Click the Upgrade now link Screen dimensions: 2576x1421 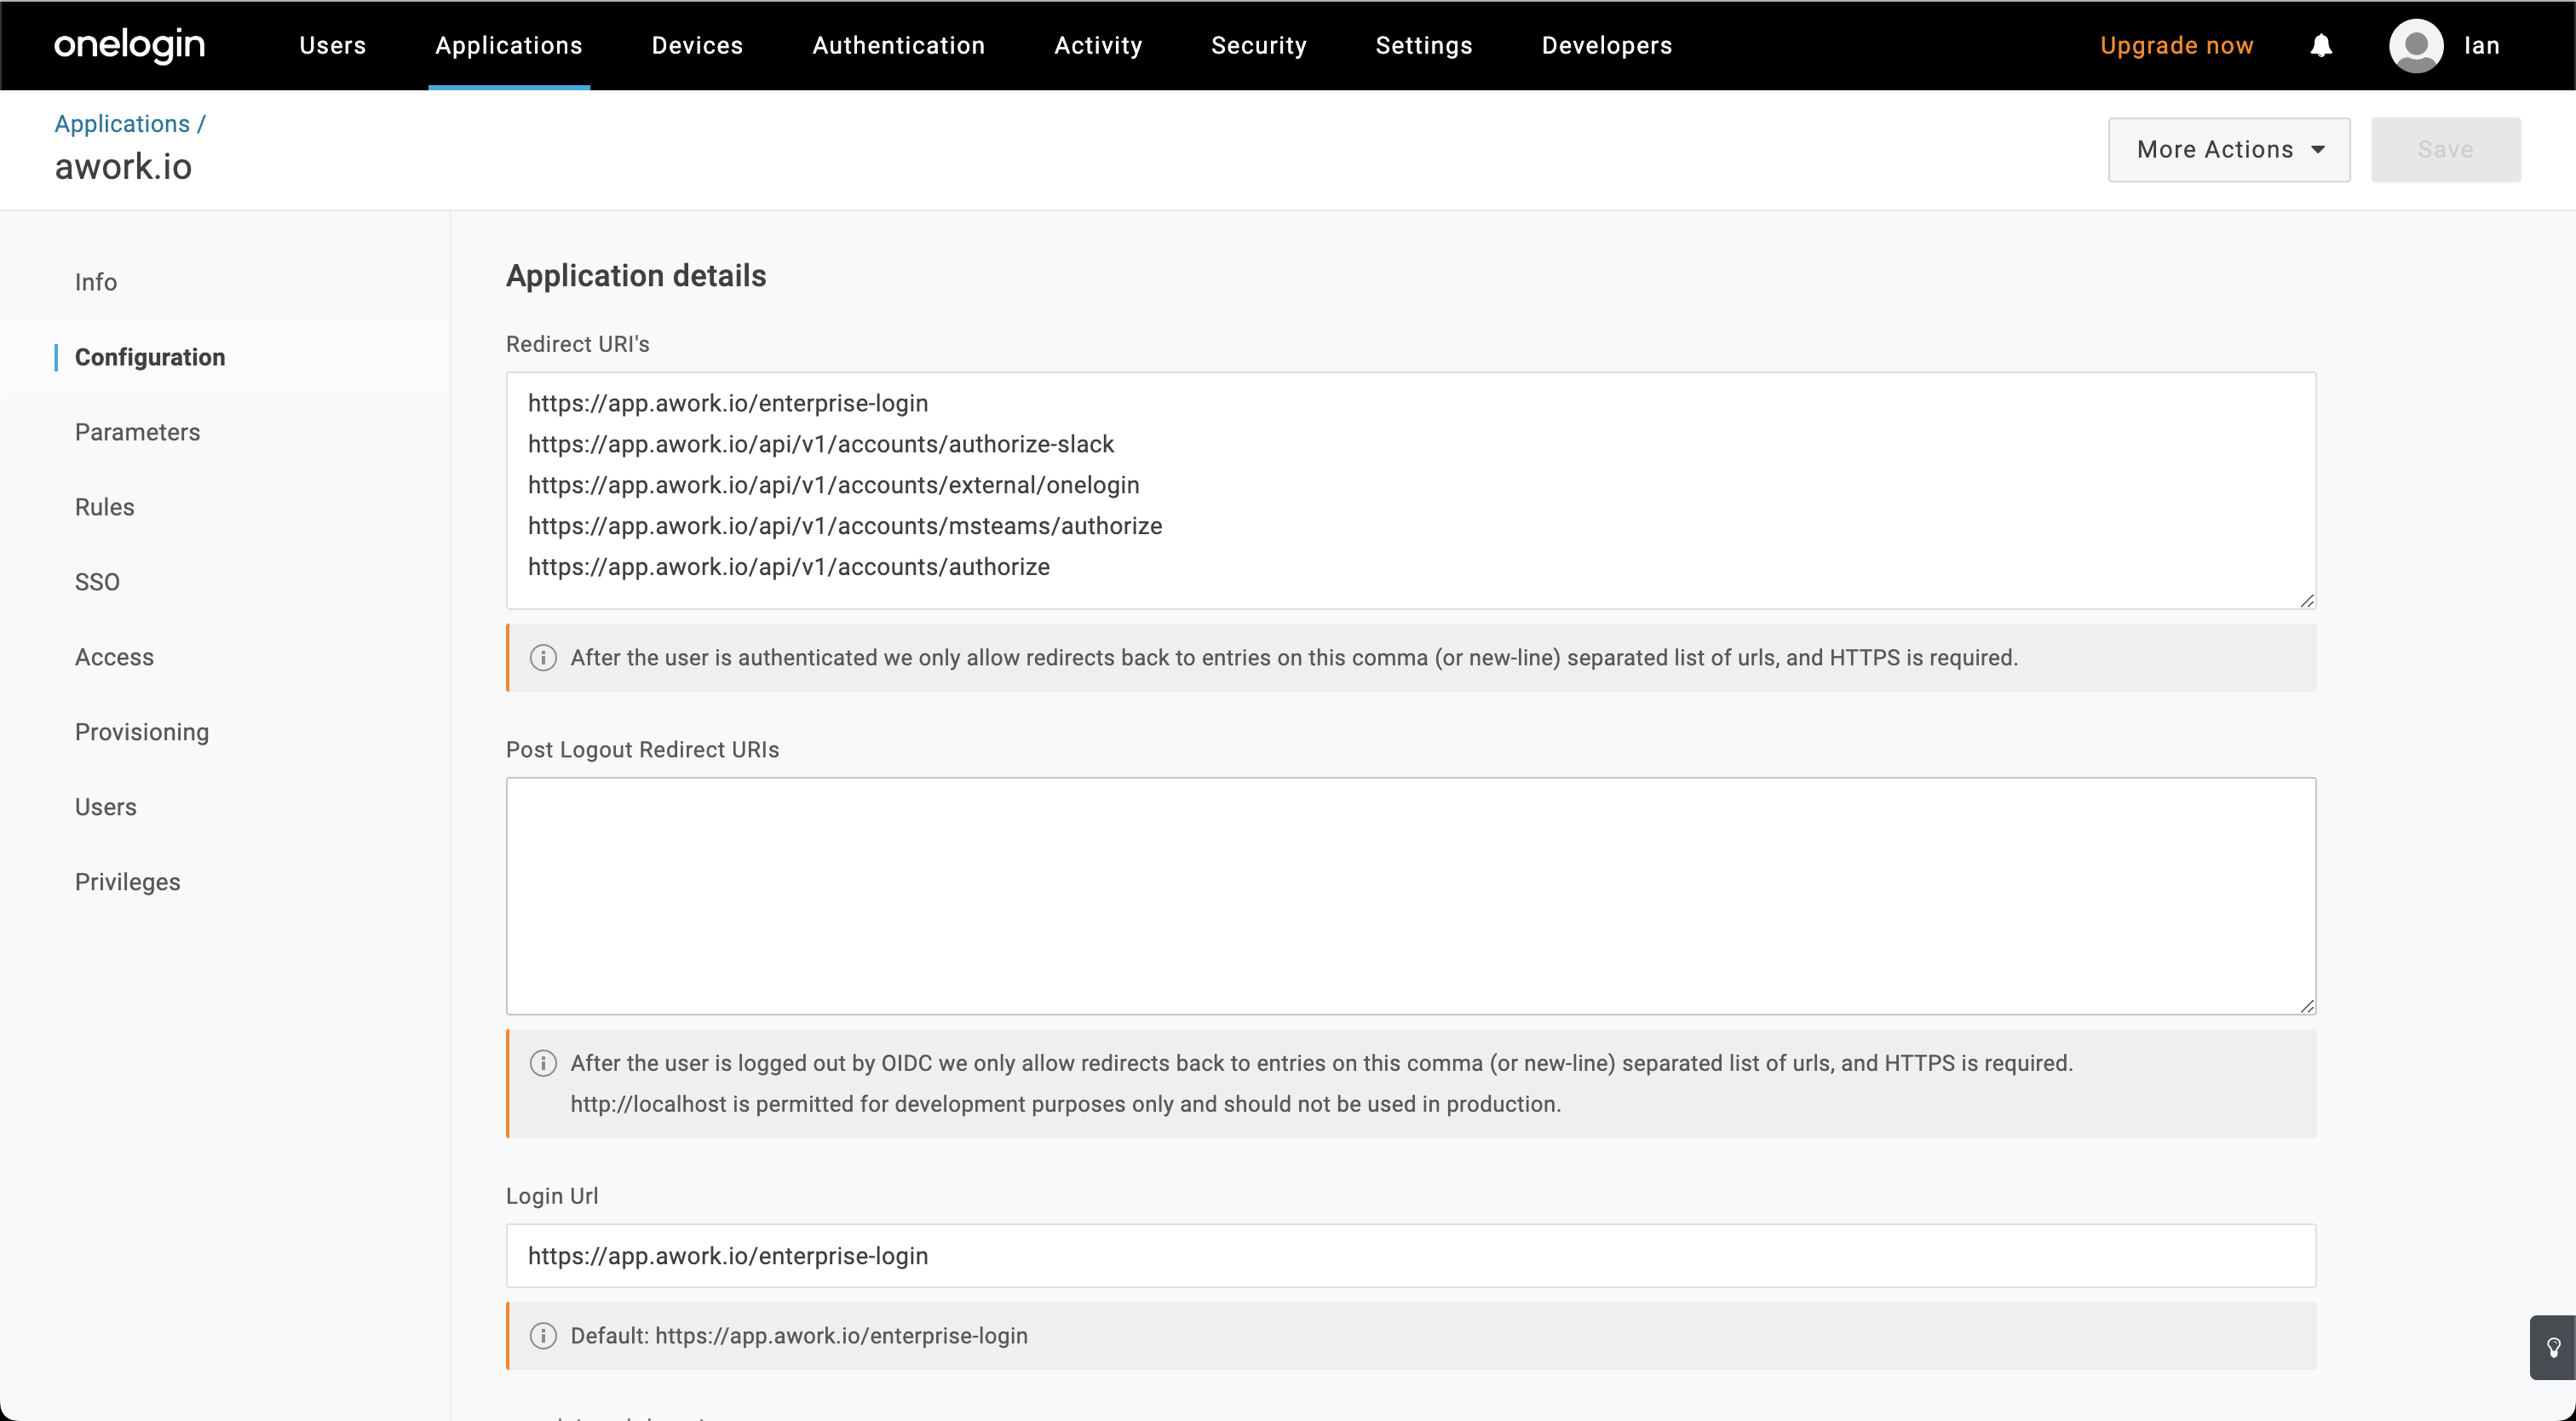pos(2177,46)
